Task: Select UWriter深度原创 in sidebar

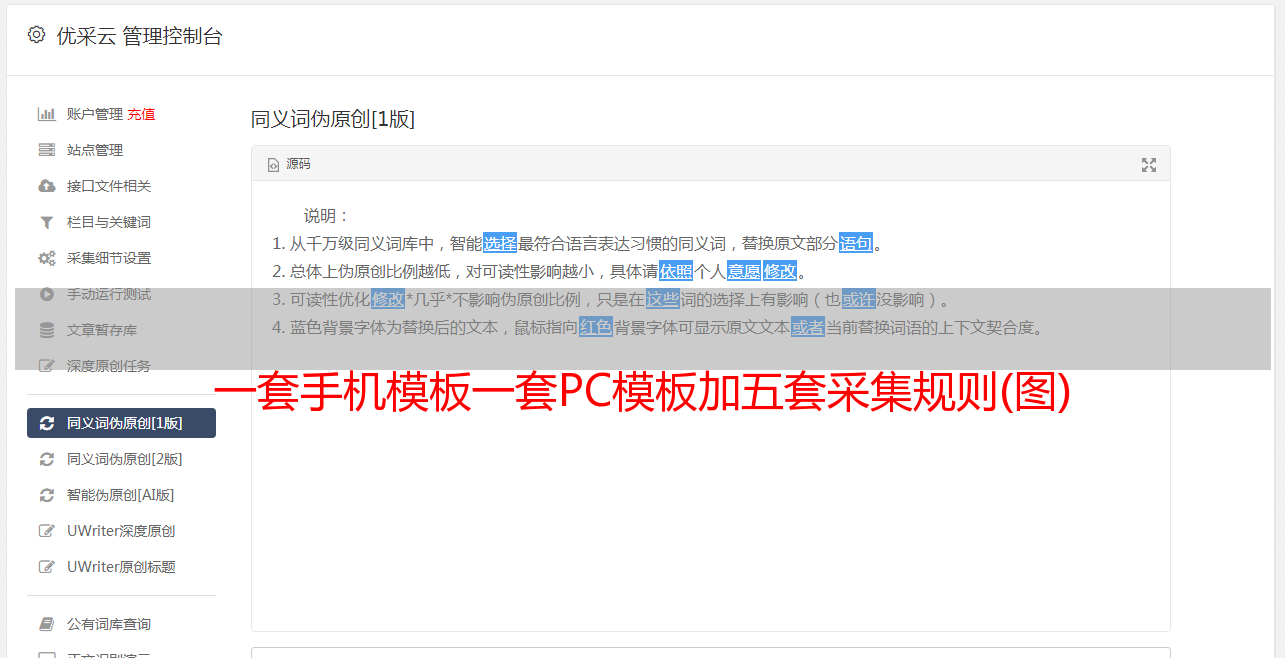Action: point(121,531)
